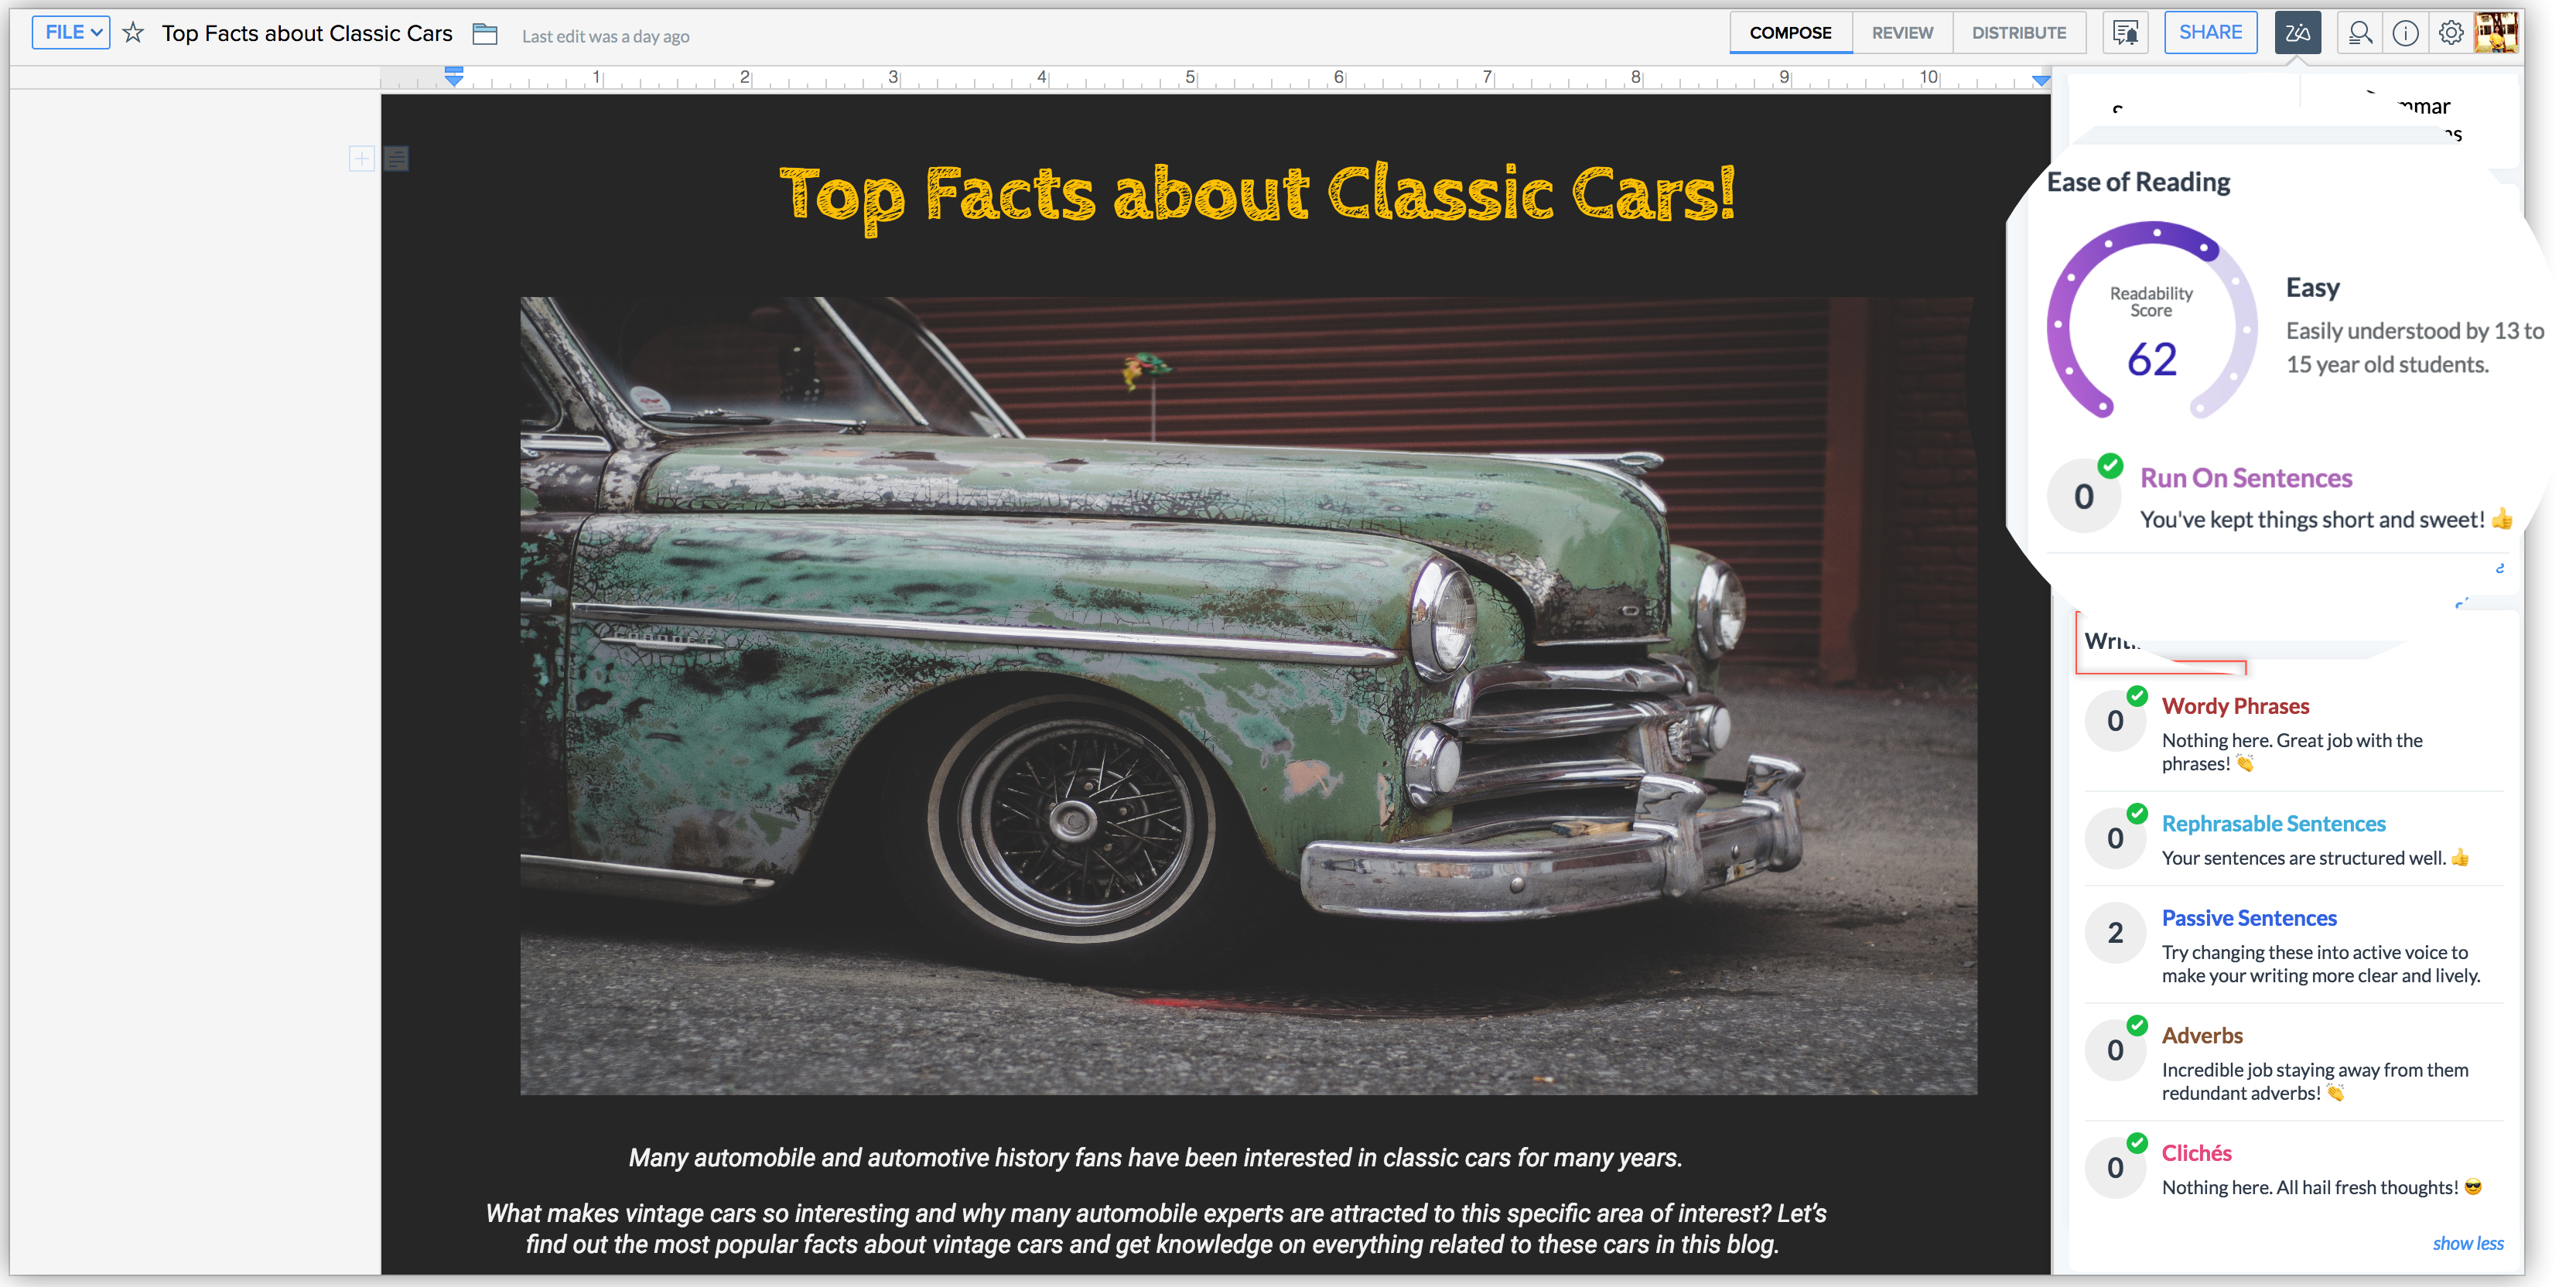
Task: Switch to the REVIEW tab
Action: pos(1902,33)
